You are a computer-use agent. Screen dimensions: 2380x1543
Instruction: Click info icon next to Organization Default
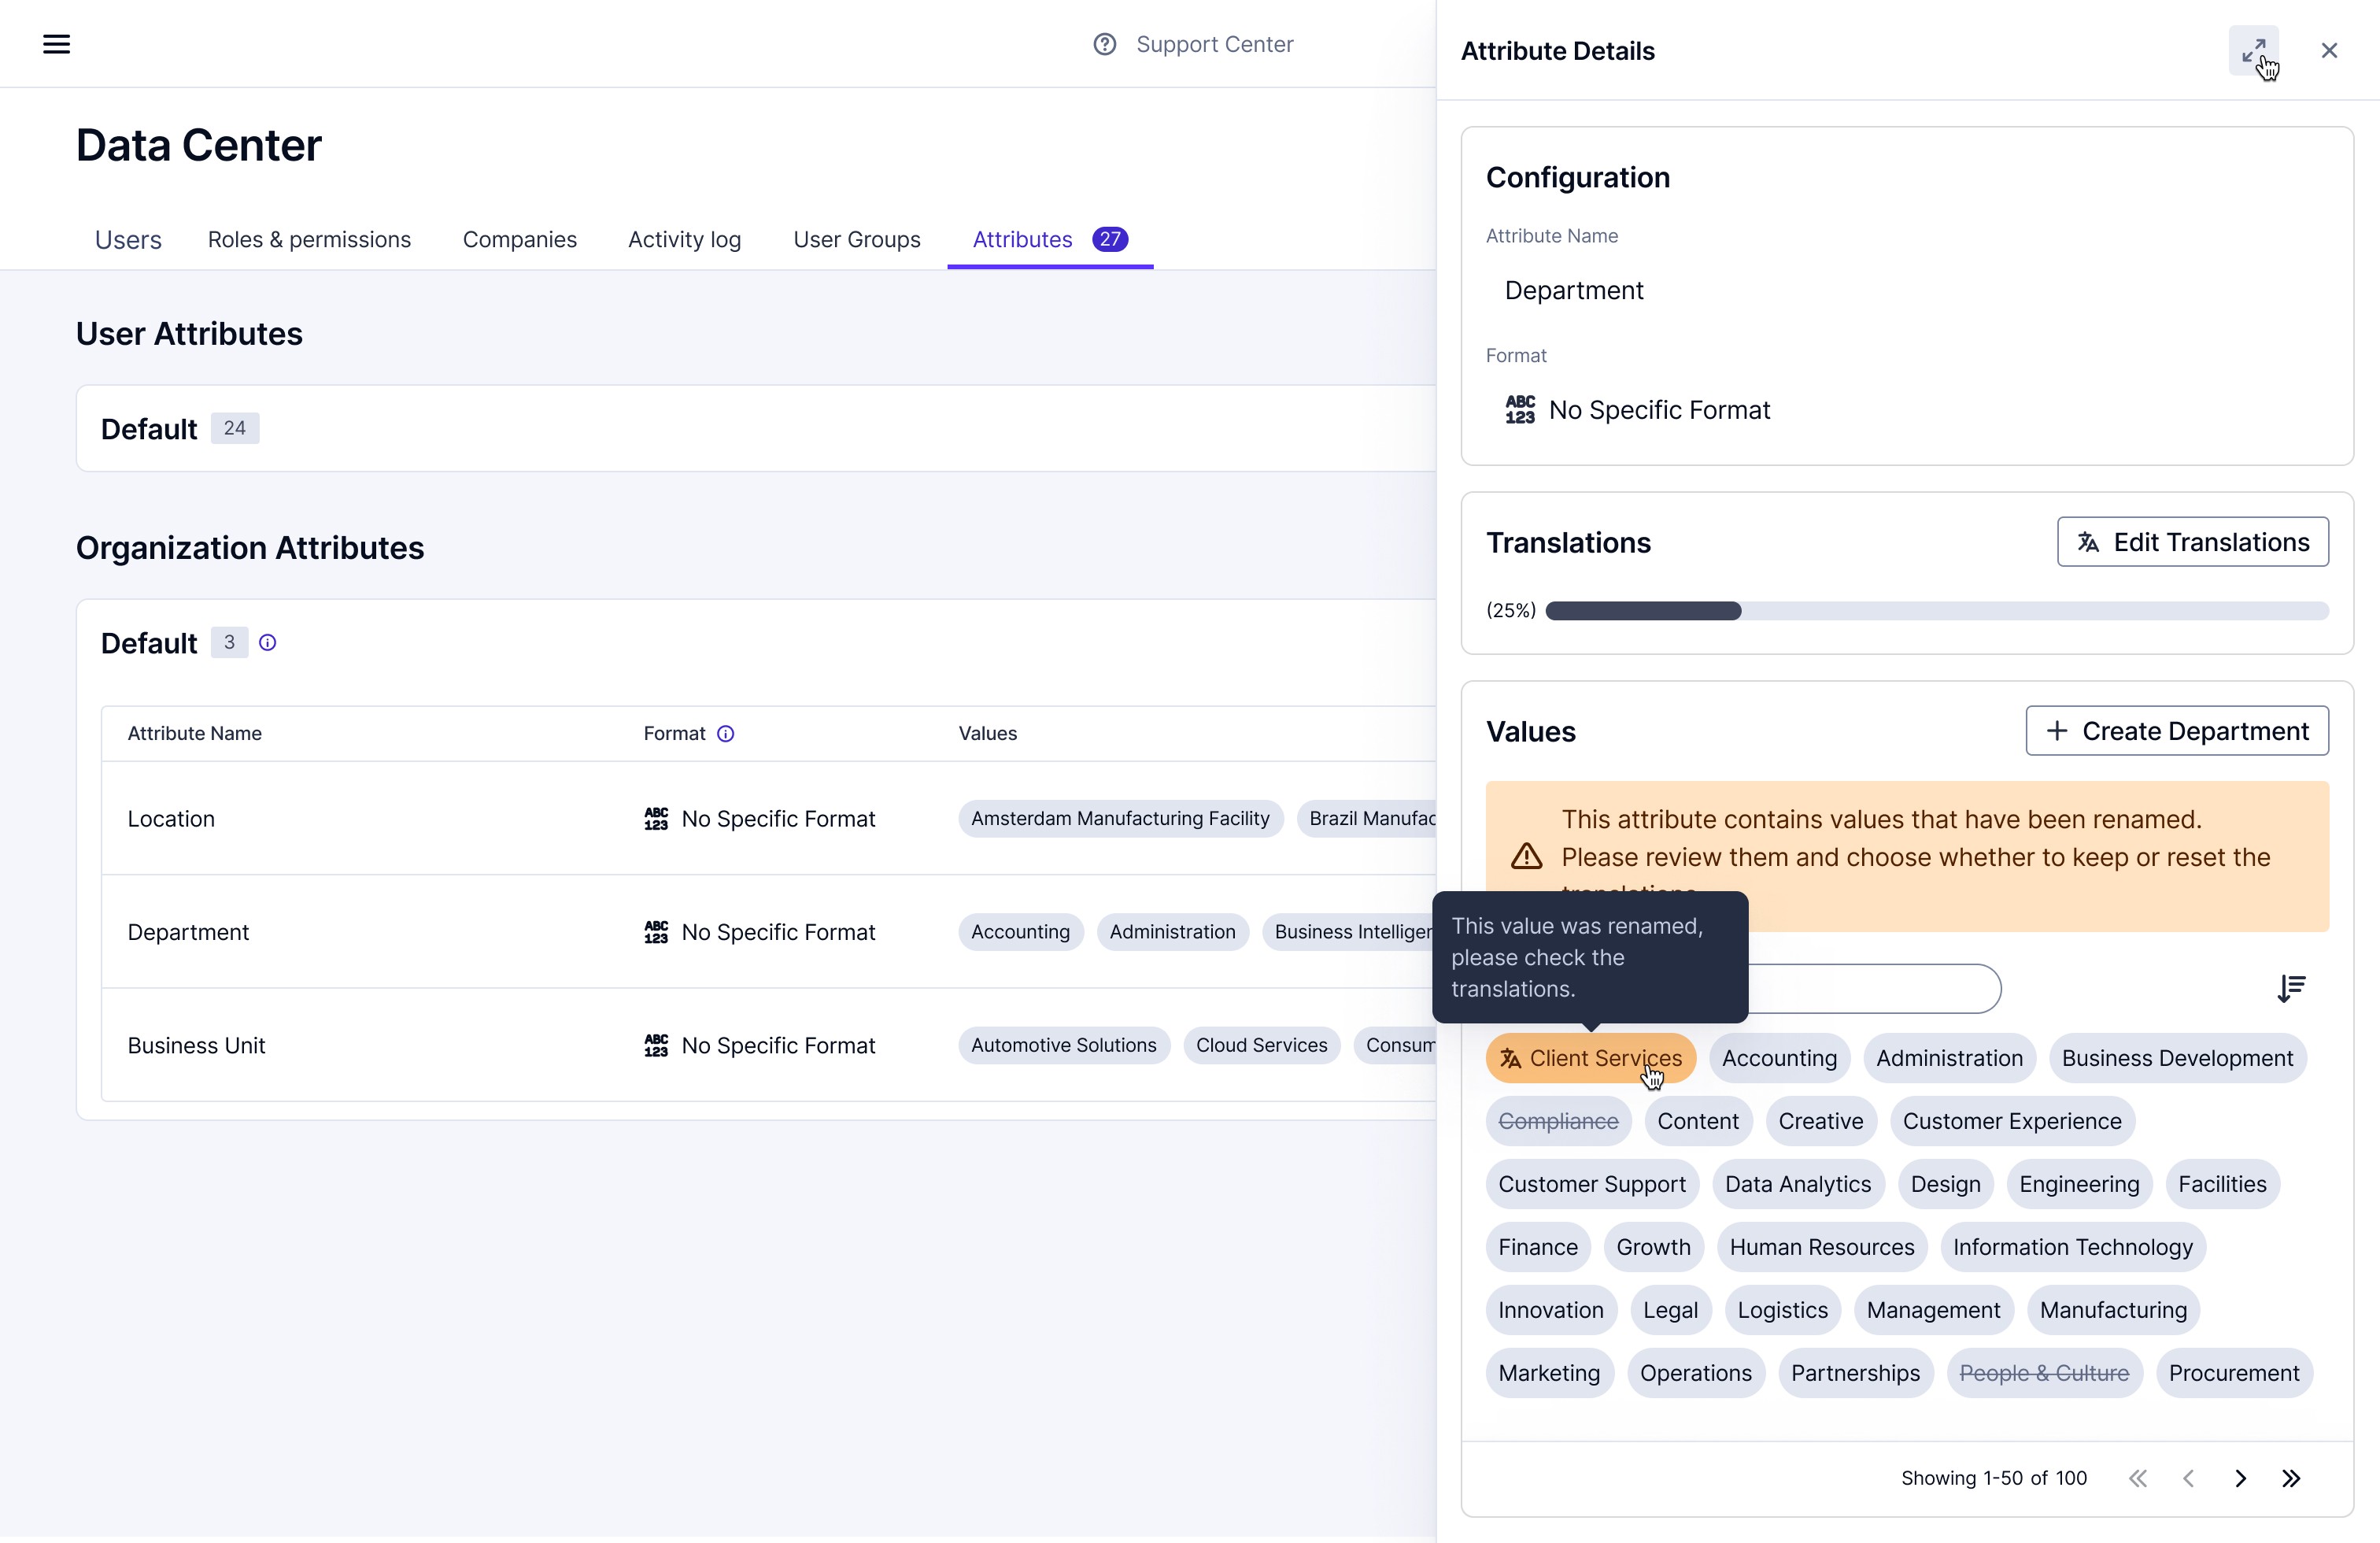(x=267, y=643)
